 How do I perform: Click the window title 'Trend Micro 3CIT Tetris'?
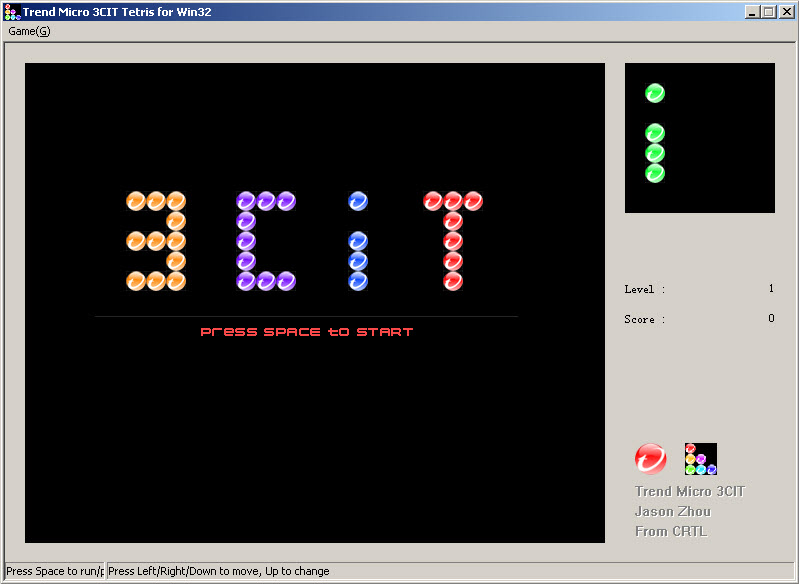[117, 12]
